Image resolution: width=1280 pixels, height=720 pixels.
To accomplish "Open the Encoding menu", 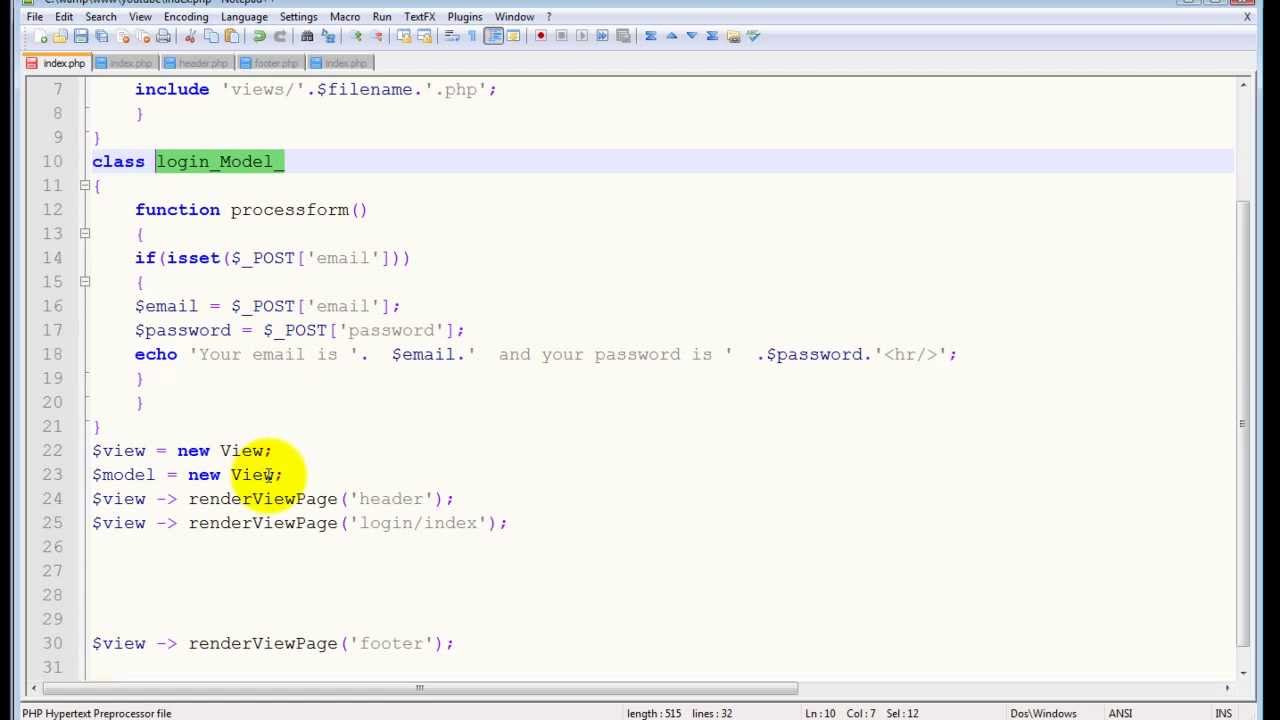I will tap(186, 17).
